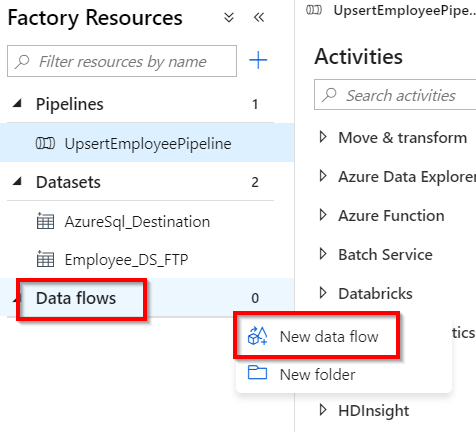
Task: Click the Datasets section label
Action: coord(68,182)
